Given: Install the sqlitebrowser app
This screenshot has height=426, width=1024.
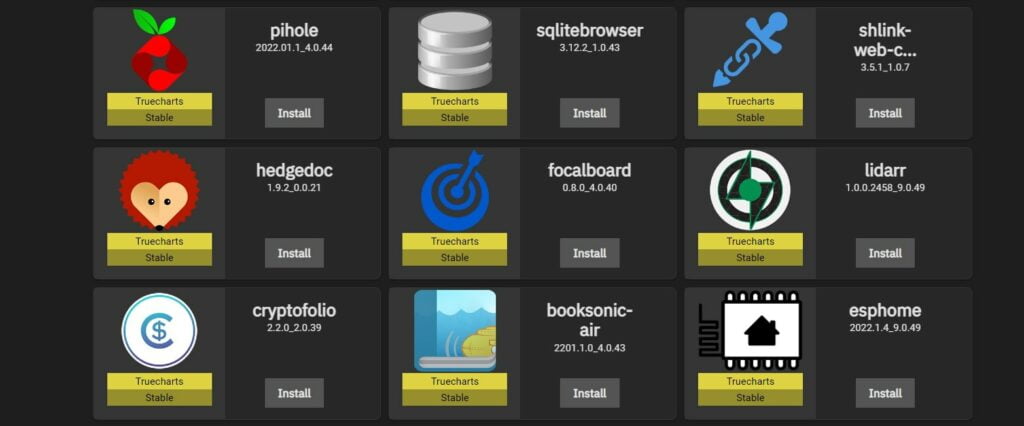Looking at the screenshot, I should click(x=589, y=113).
